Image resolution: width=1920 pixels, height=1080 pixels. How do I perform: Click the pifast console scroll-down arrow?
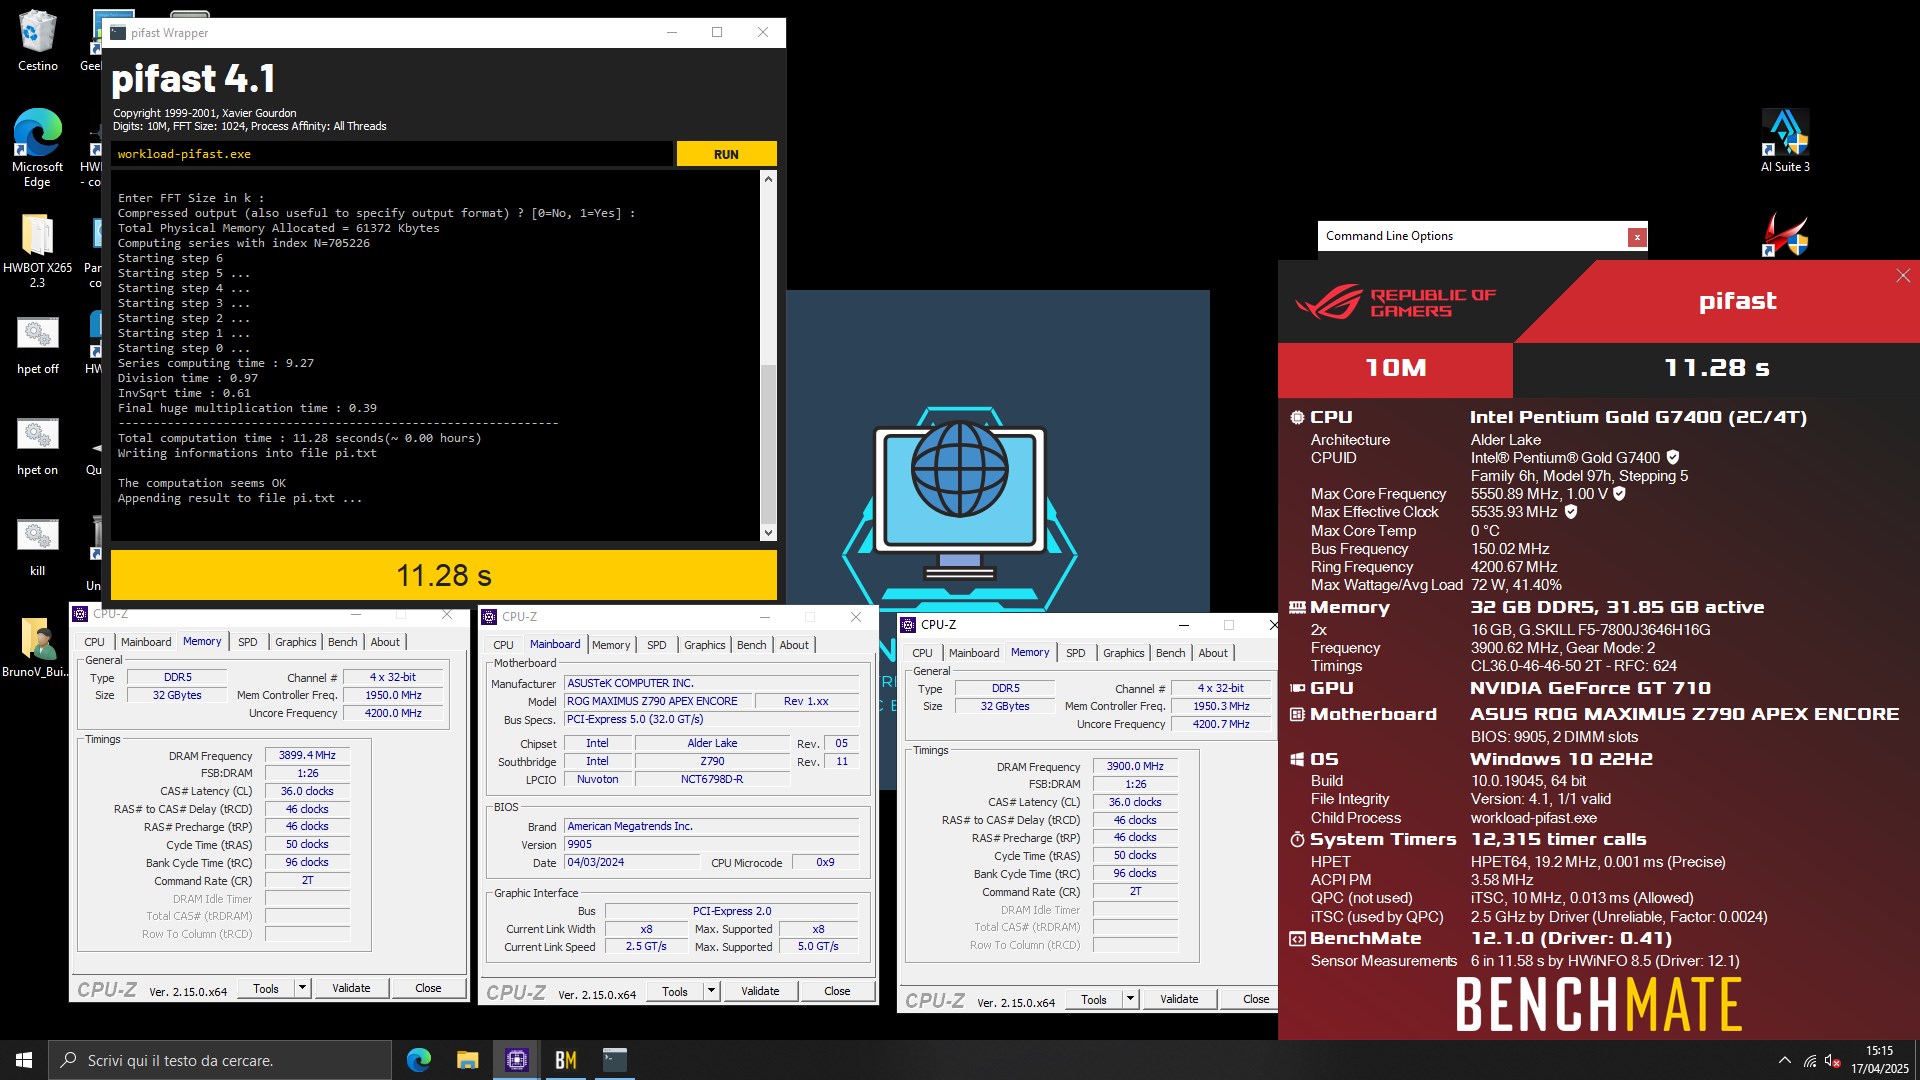coord(768,533)
